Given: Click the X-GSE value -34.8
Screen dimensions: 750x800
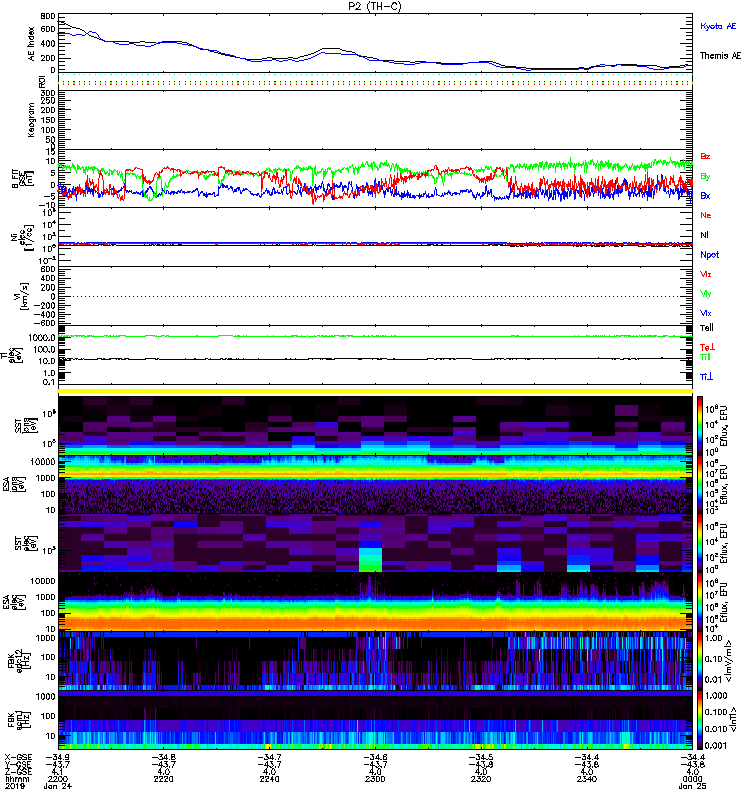Looking at the screenshot, I should [x=164, y=757].
